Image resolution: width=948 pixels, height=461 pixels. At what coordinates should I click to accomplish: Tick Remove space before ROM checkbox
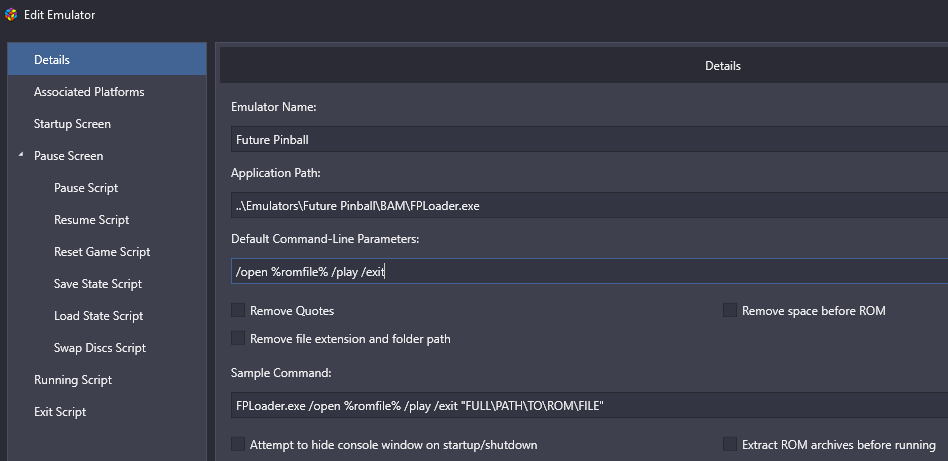730,310
